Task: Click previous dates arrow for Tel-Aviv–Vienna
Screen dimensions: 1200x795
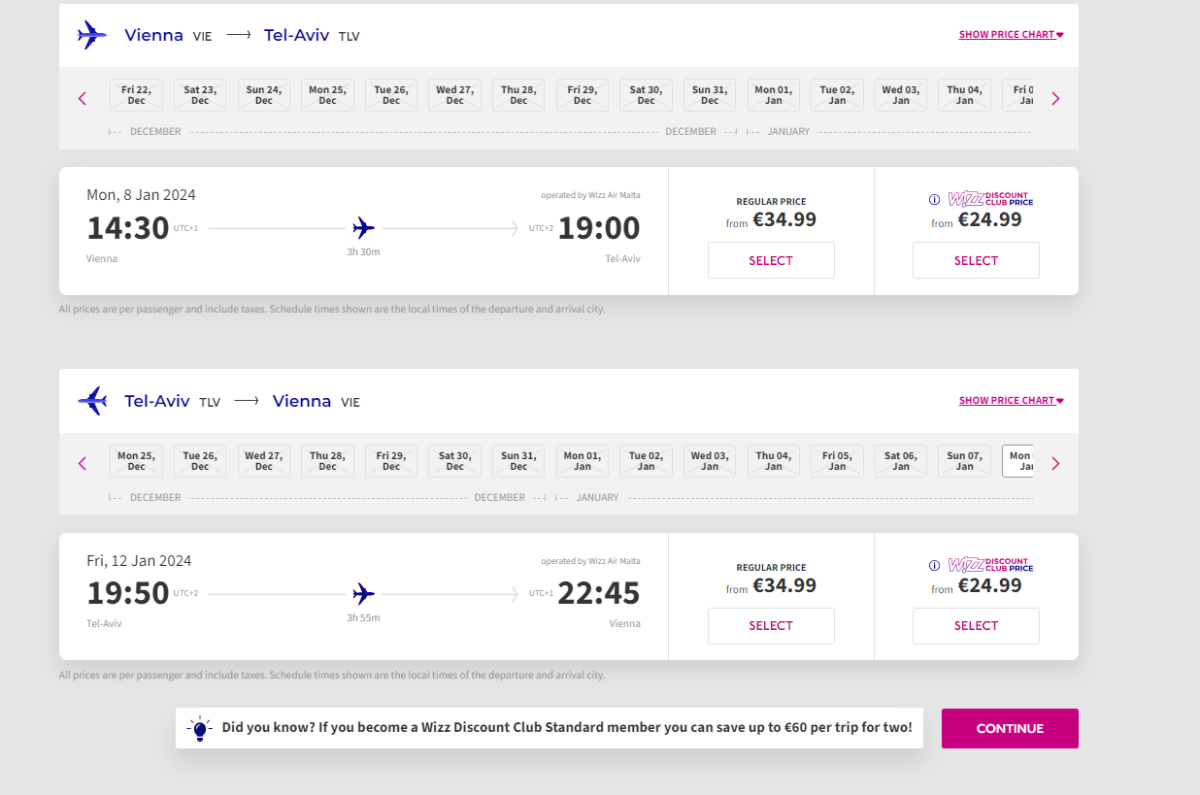Action: (x=82, y=463)
